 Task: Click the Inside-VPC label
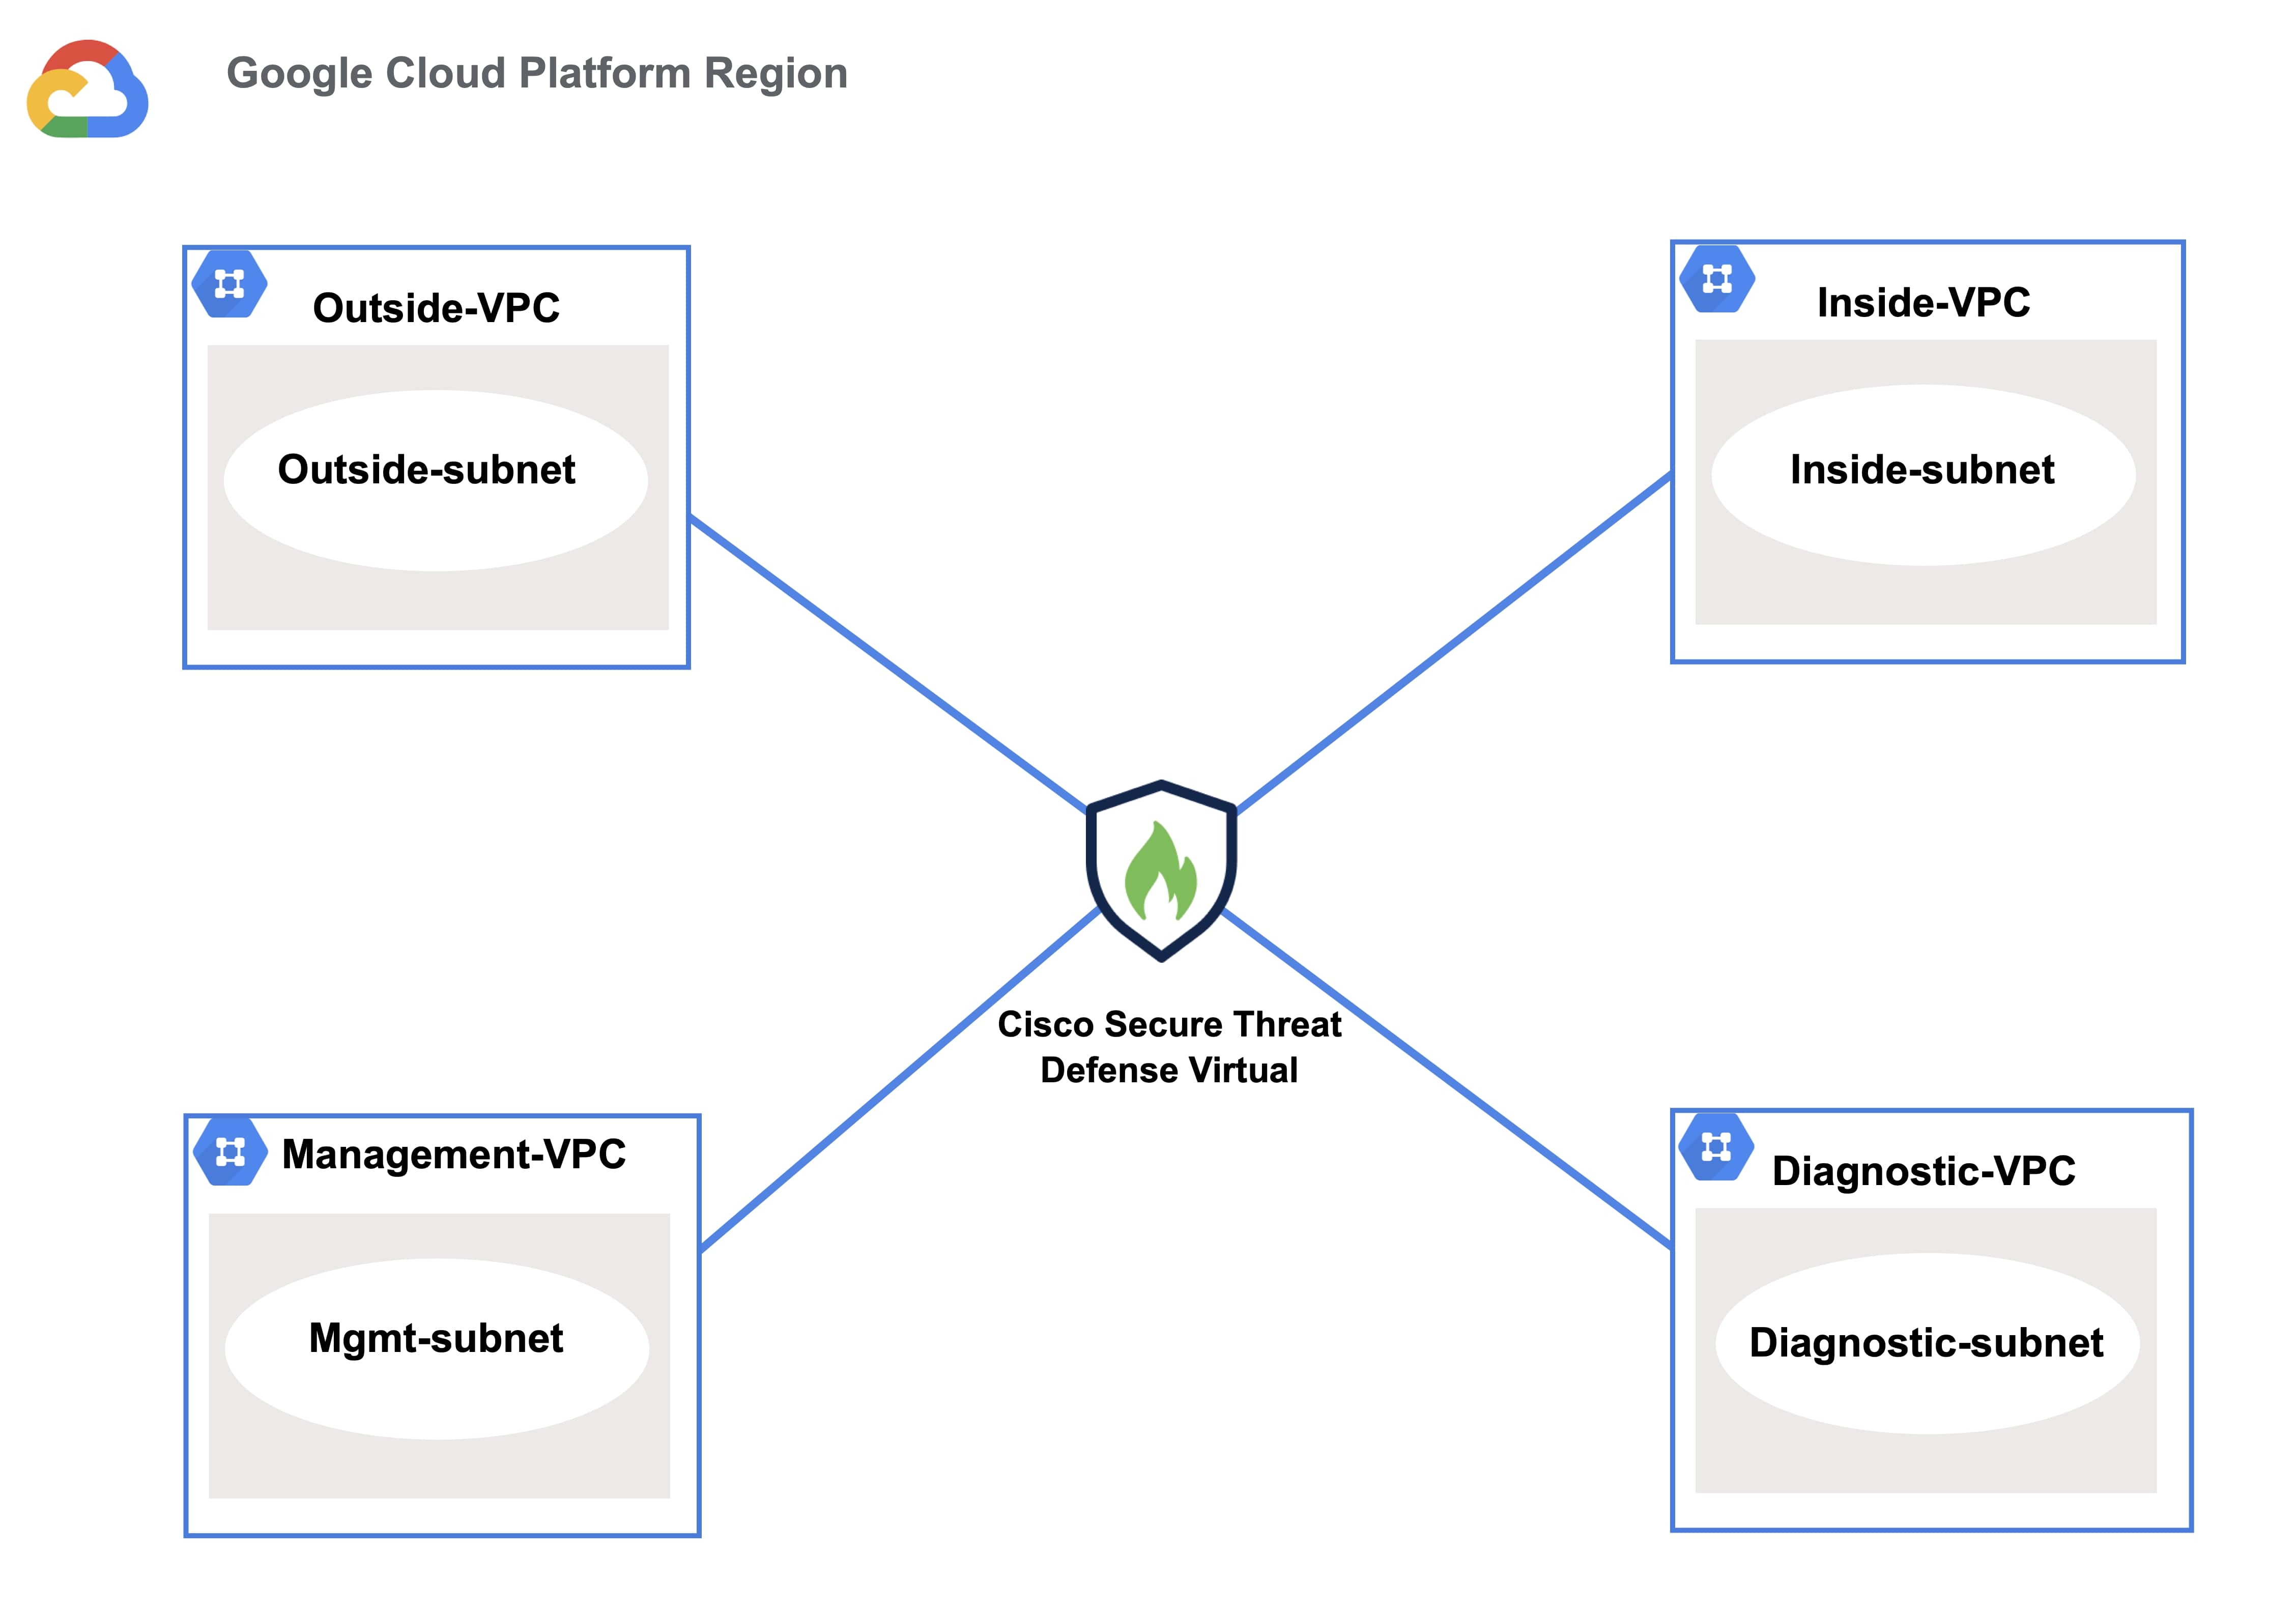coord(1923,302)
